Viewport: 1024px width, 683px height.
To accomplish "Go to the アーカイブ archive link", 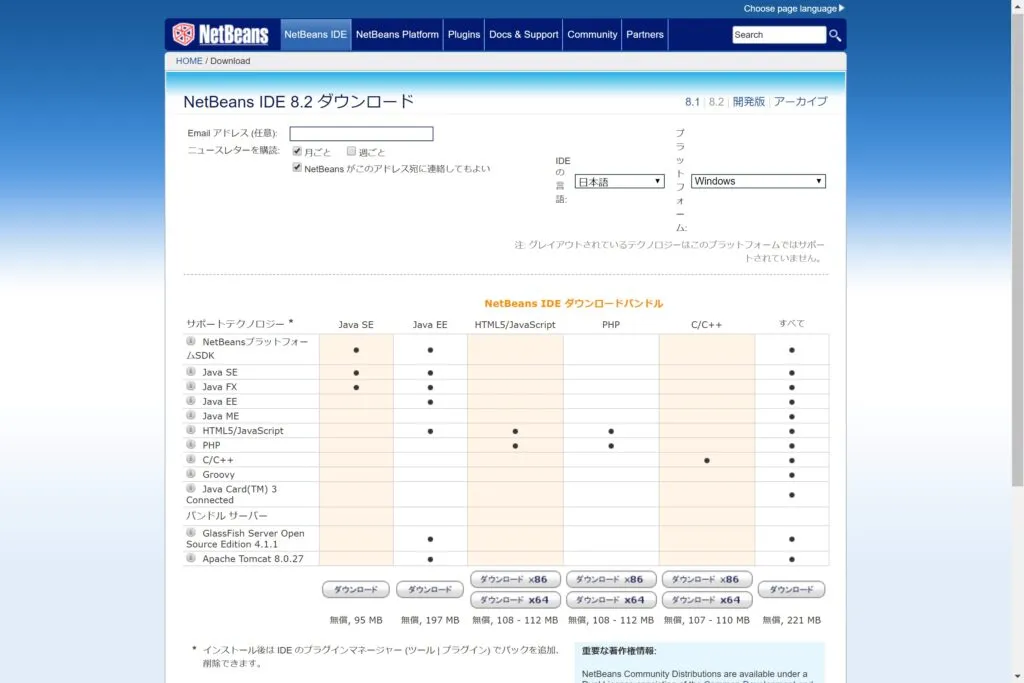I will (x=800, y=102).
